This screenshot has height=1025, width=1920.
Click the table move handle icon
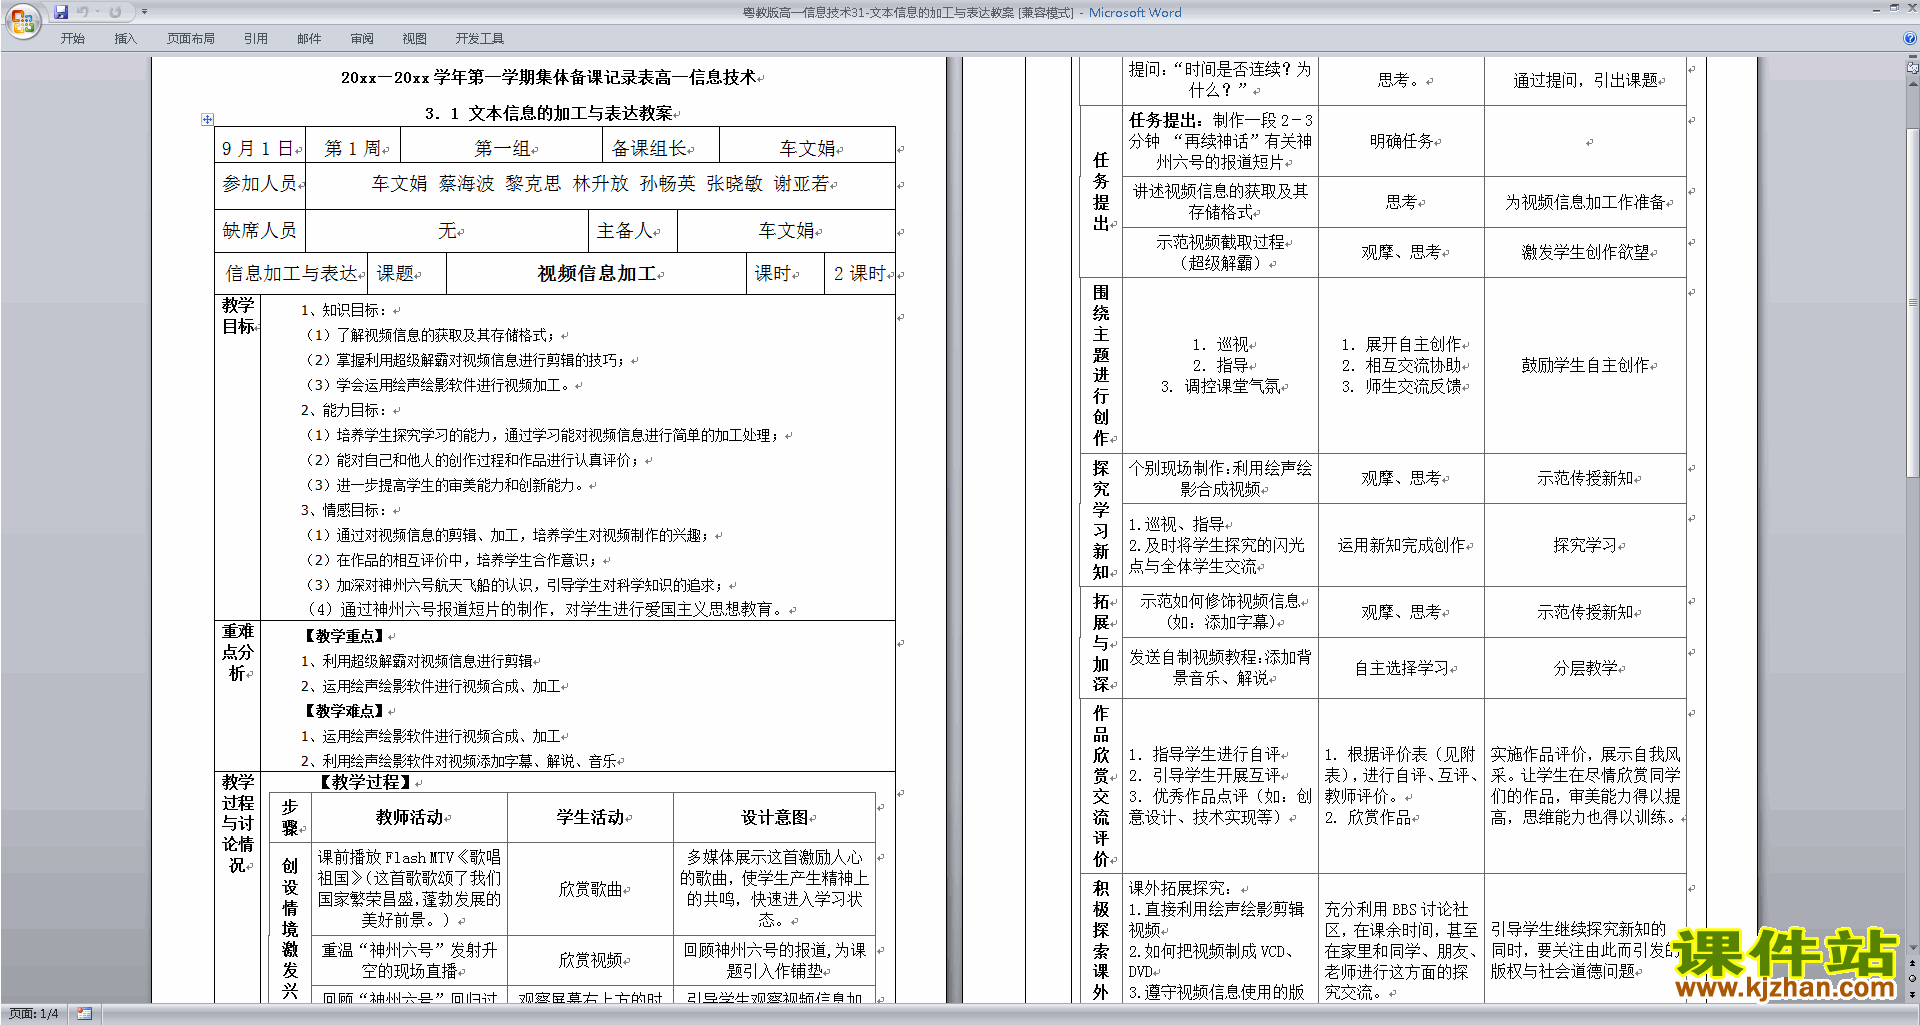(x=207, y=119)
